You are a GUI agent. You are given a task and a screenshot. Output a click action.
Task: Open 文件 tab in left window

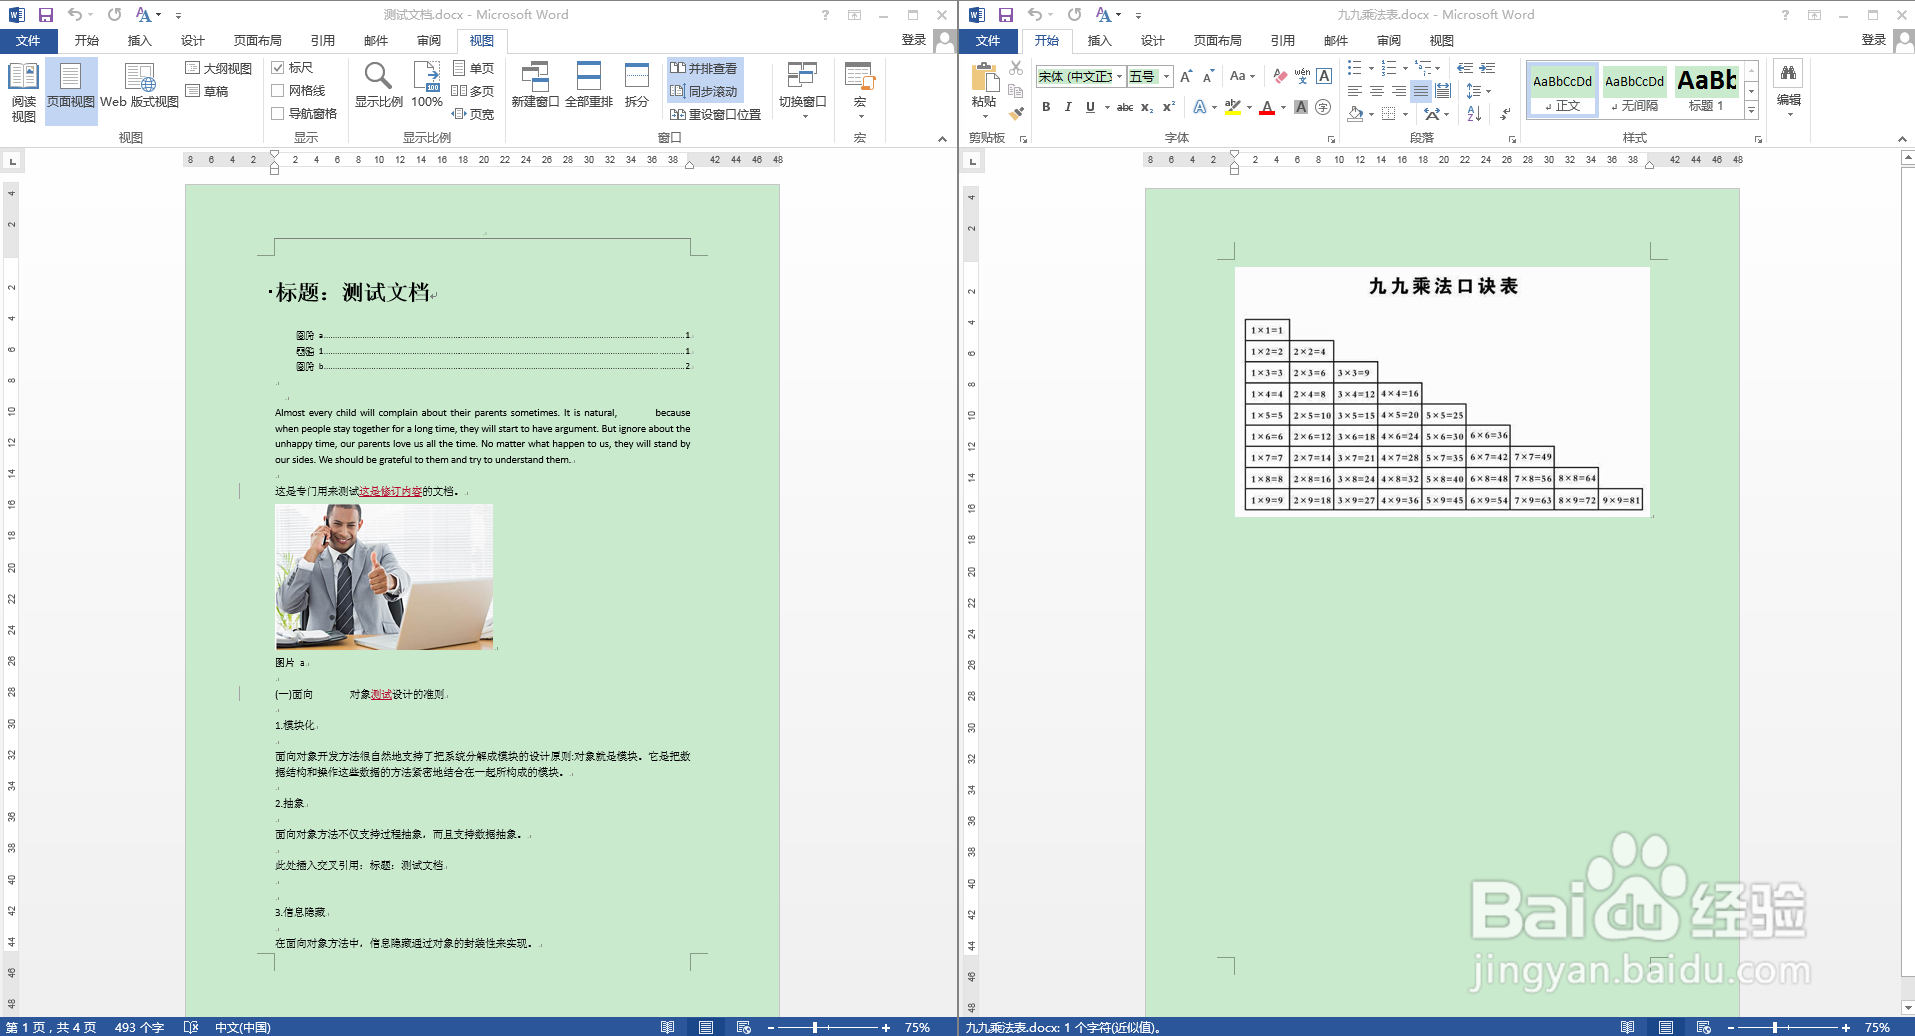[x=28, y=41]
